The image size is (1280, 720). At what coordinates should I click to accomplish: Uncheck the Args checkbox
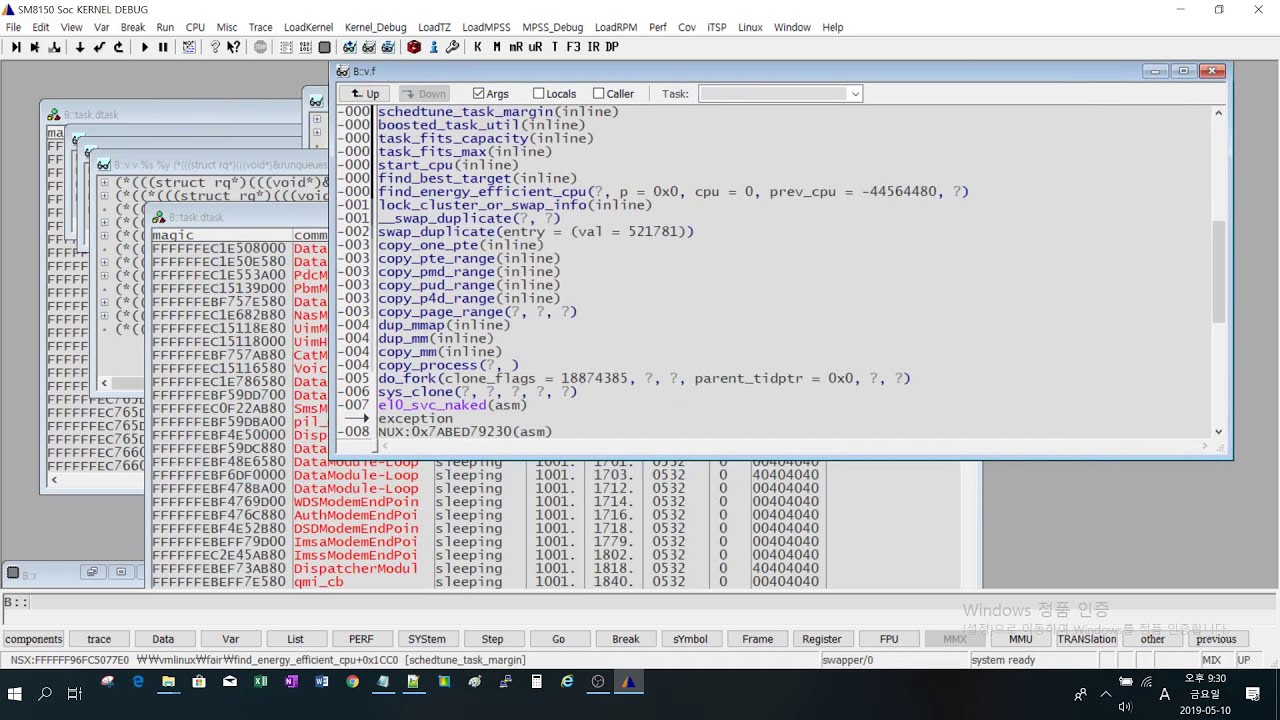coord(478,93)
